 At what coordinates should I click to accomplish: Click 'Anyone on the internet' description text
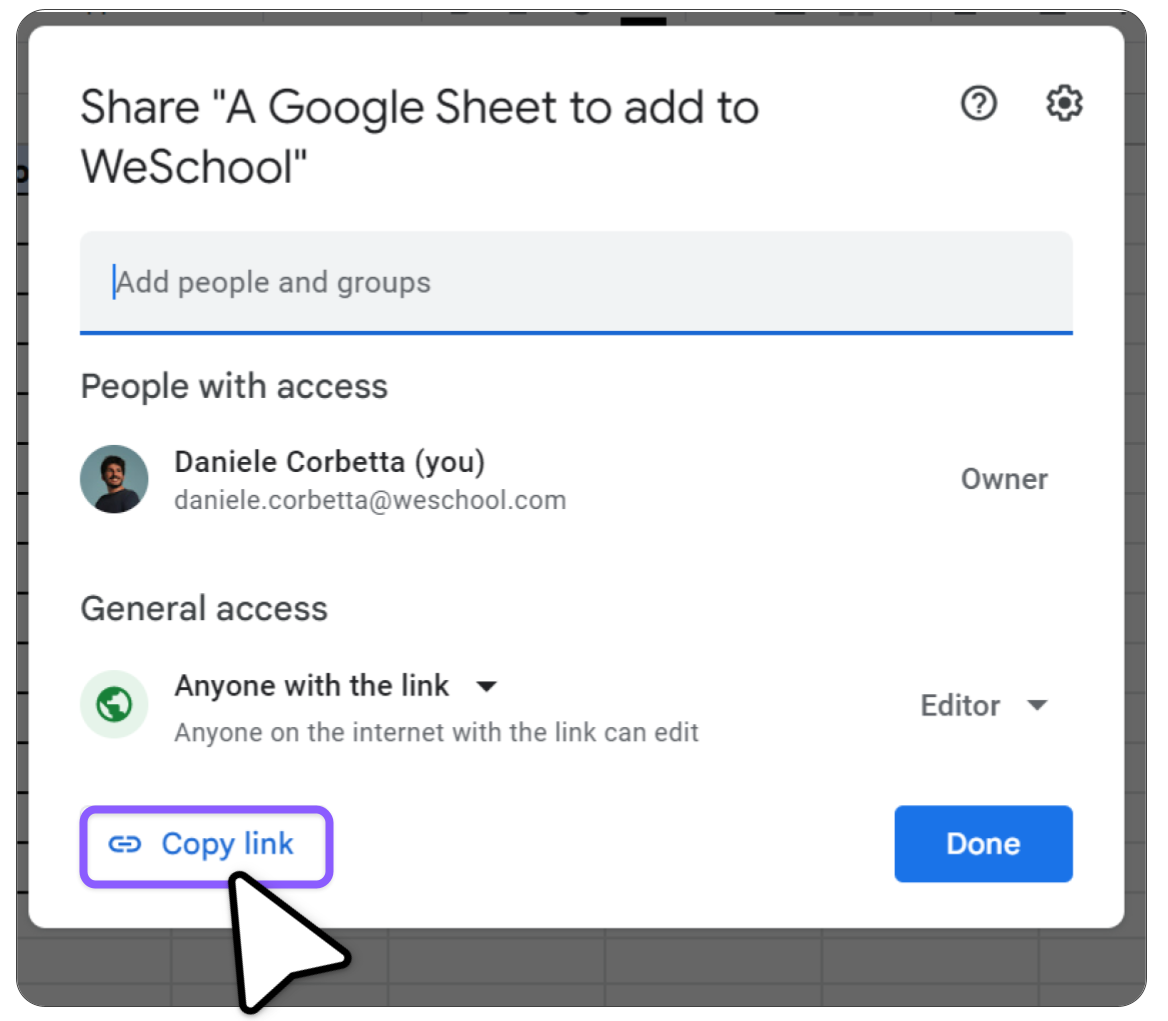437,733
